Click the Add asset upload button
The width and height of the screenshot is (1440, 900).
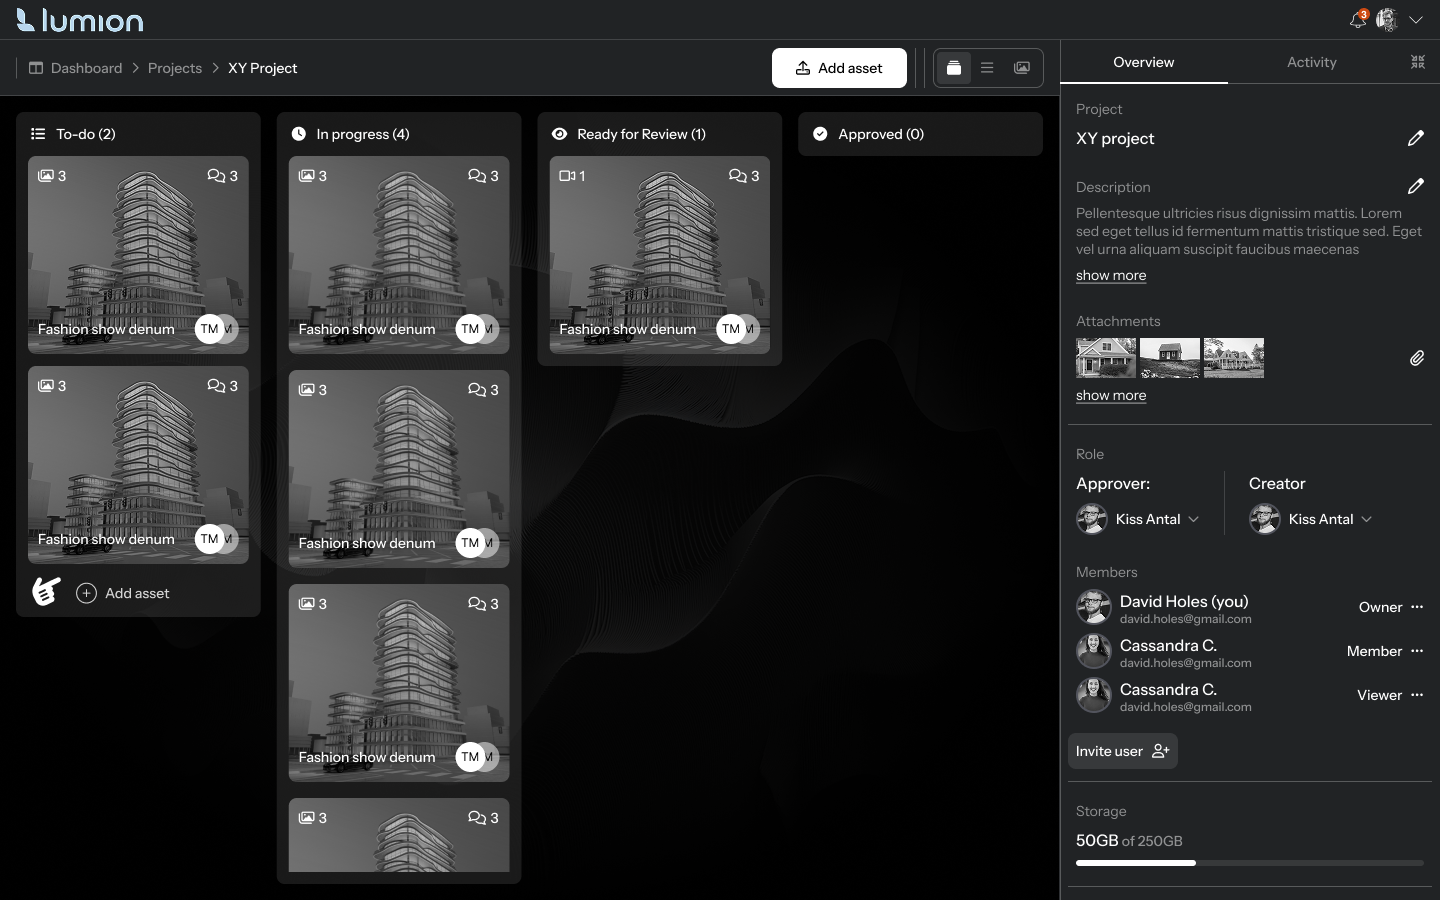point(839,68)
